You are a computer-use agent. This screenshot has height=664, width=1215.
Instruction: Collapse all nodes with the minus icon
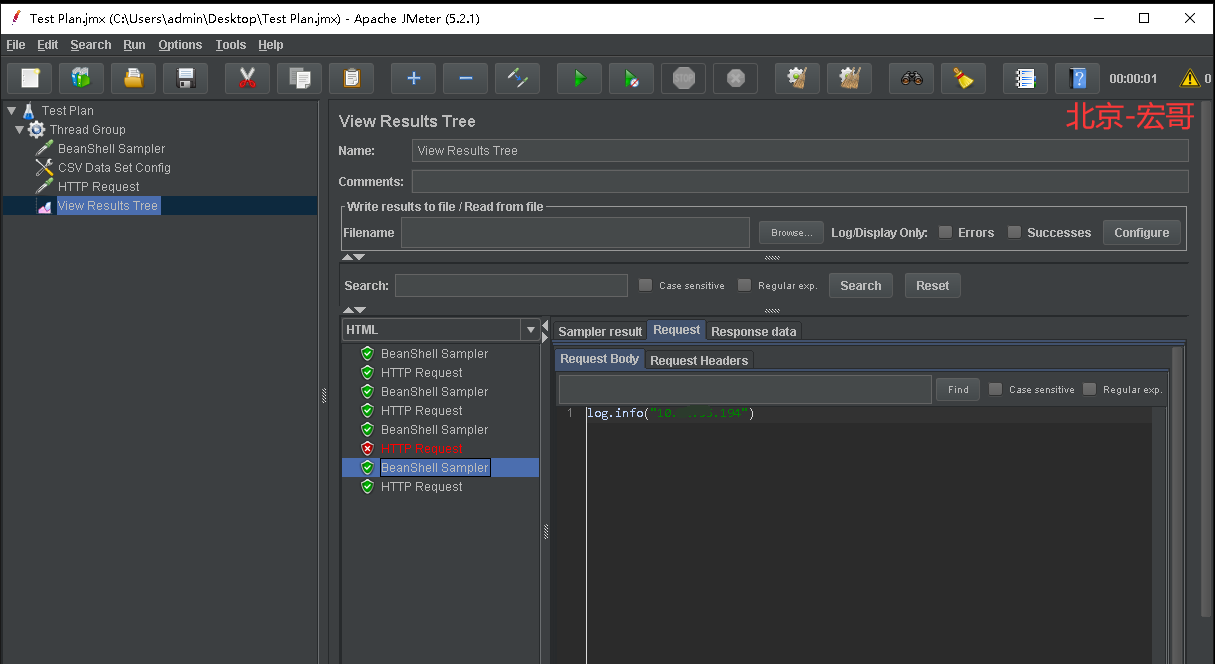[466, 78]
